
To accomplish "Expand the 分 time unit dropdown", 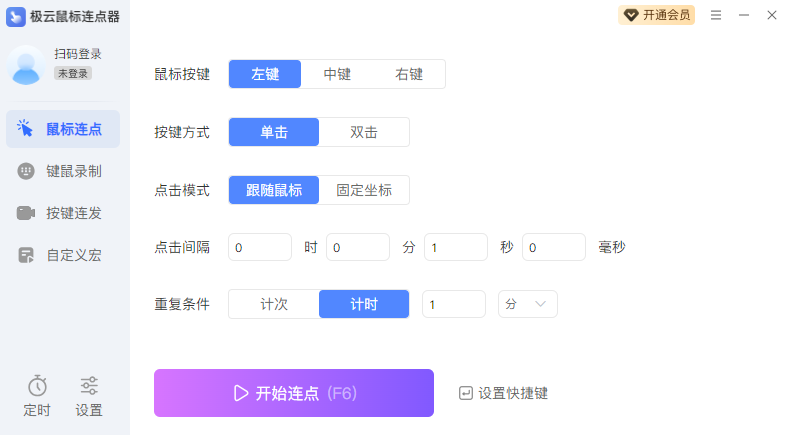I will click(528, 304).
